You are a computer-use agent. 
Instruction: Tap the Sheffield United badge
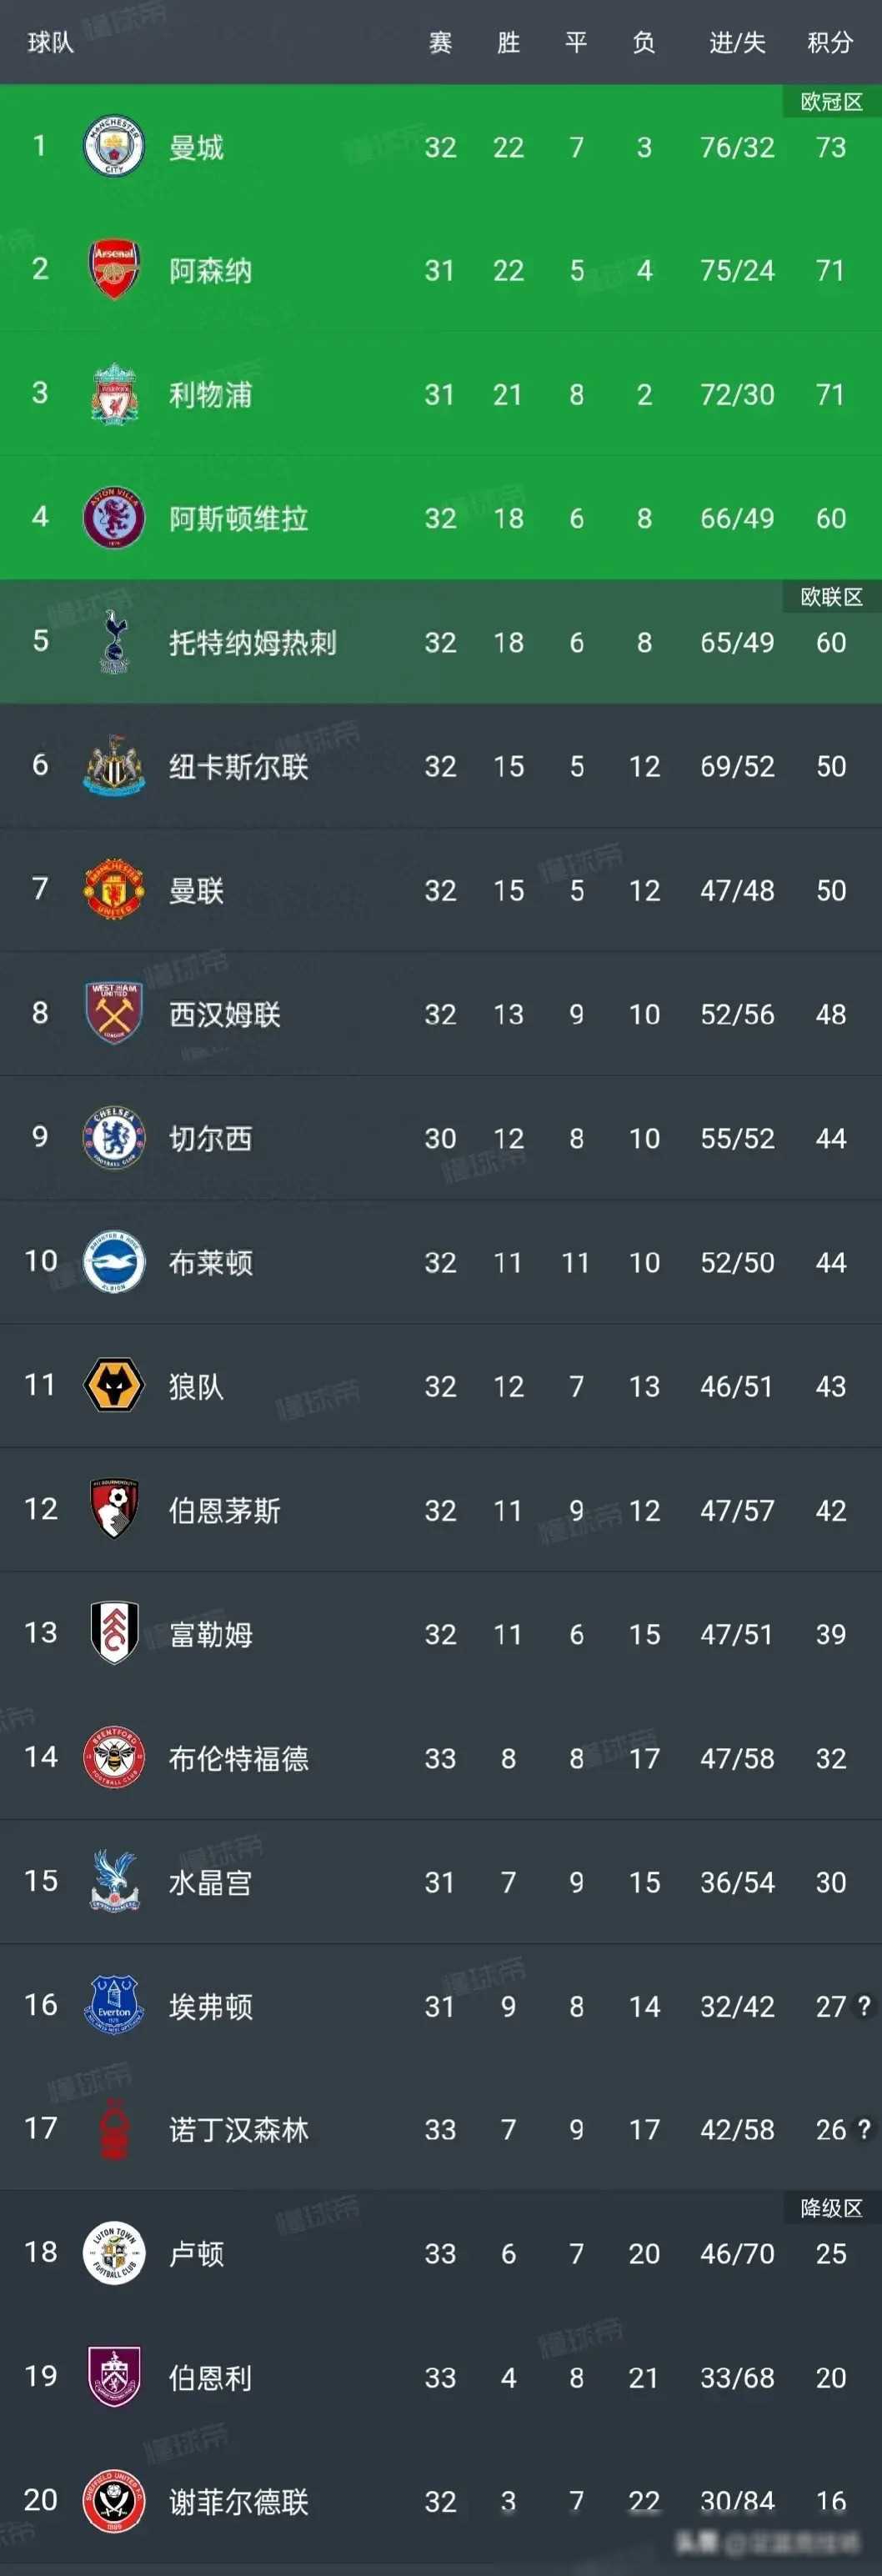(114, 2501)
